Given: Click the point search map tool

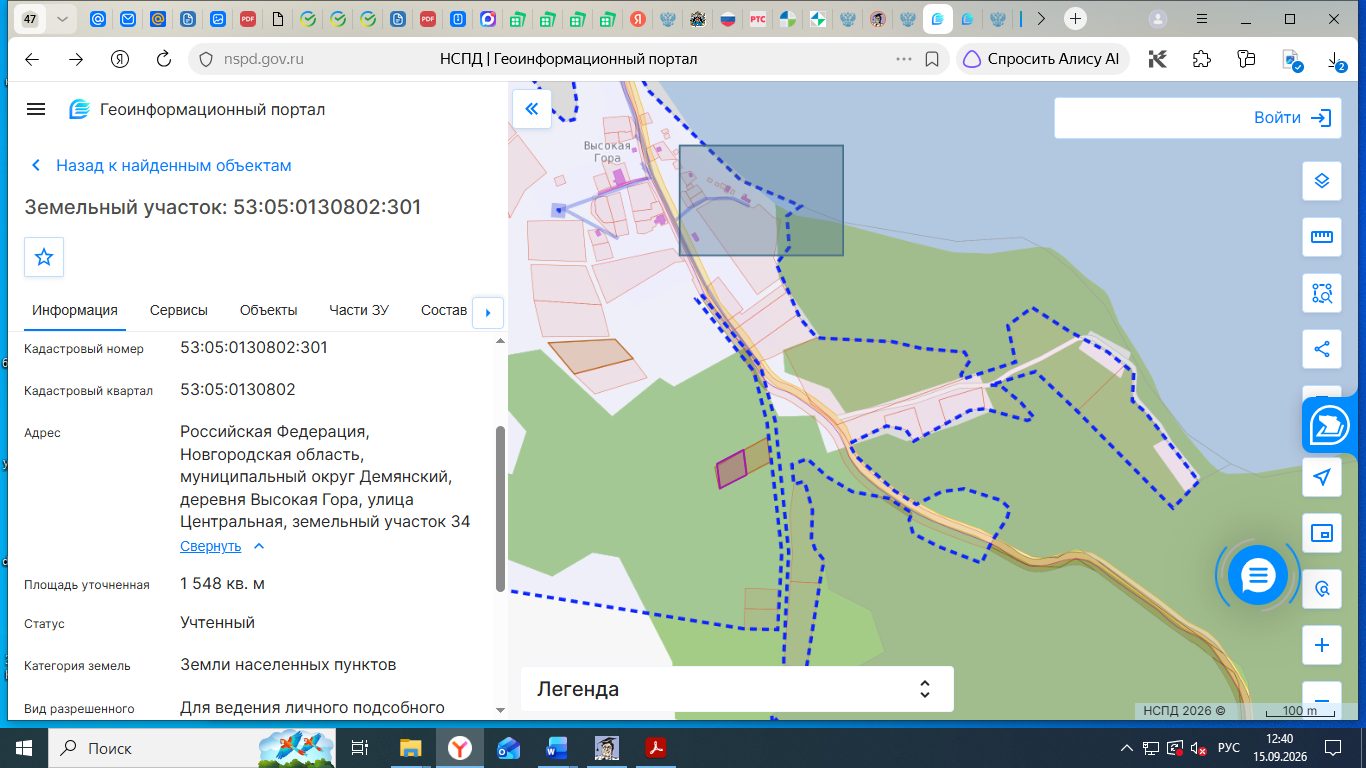Looking at the screenshot, I should [x=1321, y=589].
